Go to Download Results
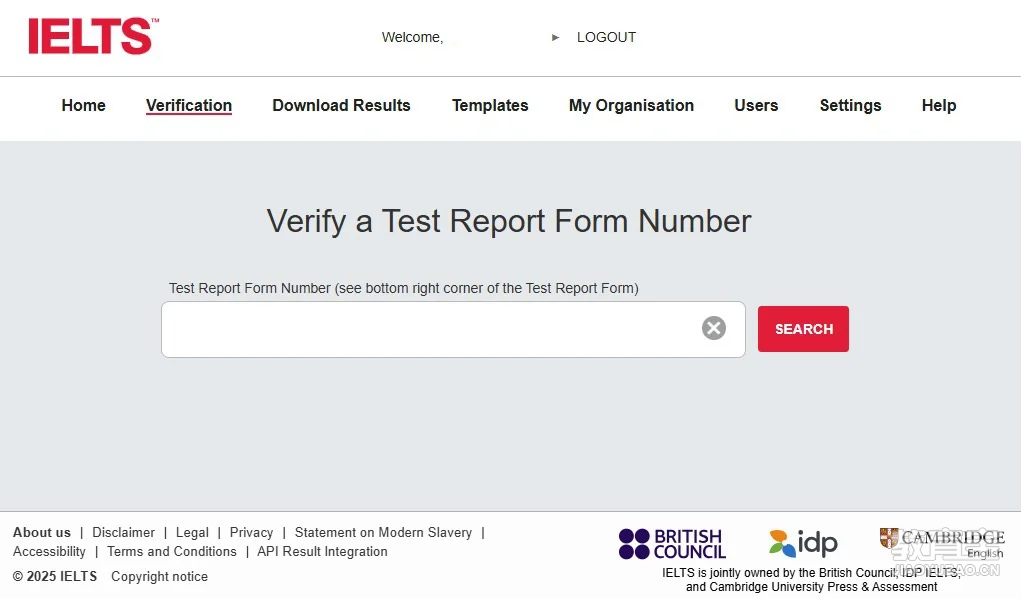The width and height of the screenshot is (1021, 599). pos(341,105)
